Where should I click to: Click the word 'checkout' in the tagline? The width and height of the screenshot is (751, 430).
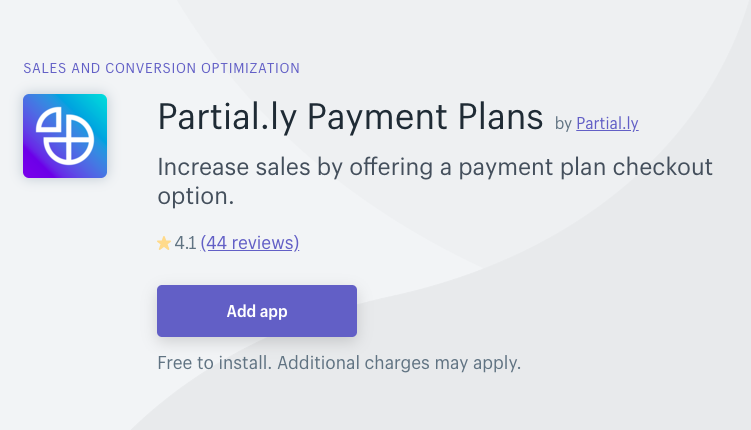tap(662, 167)
